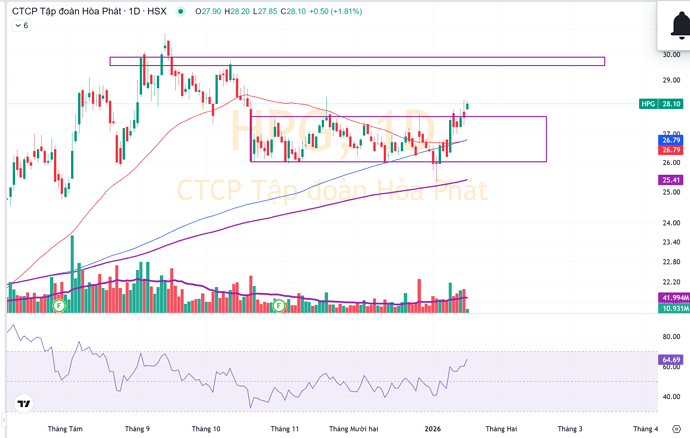Viewport: 690px width, 438px height.
Task: Click the 24.00 price axis level
Action: [672, 223]
